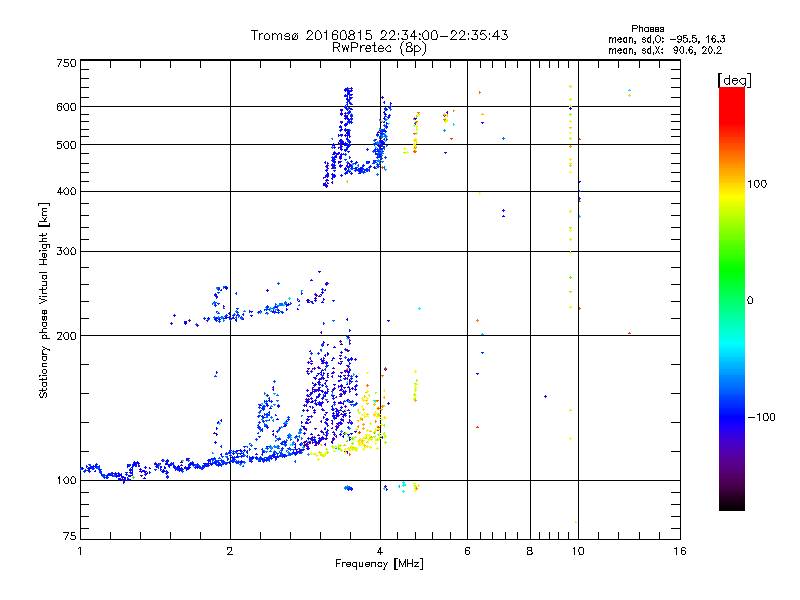Image resolution: width=800 pixels, height=600 pixels.
Task: Click the y-axis tick label '750'
Action: pos(66,63)
